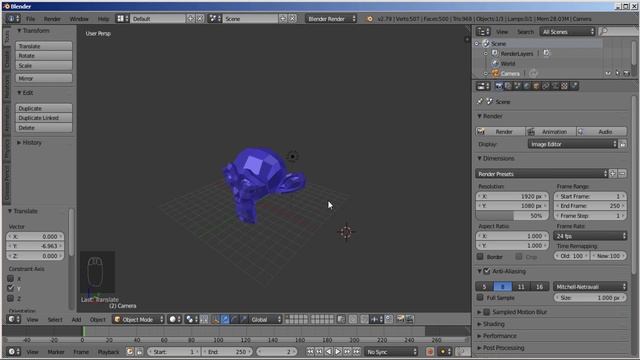Open the Render Layers properties tab icon
Image resolution: width=640 pixels, height=360 pixels.
[508, 86]
